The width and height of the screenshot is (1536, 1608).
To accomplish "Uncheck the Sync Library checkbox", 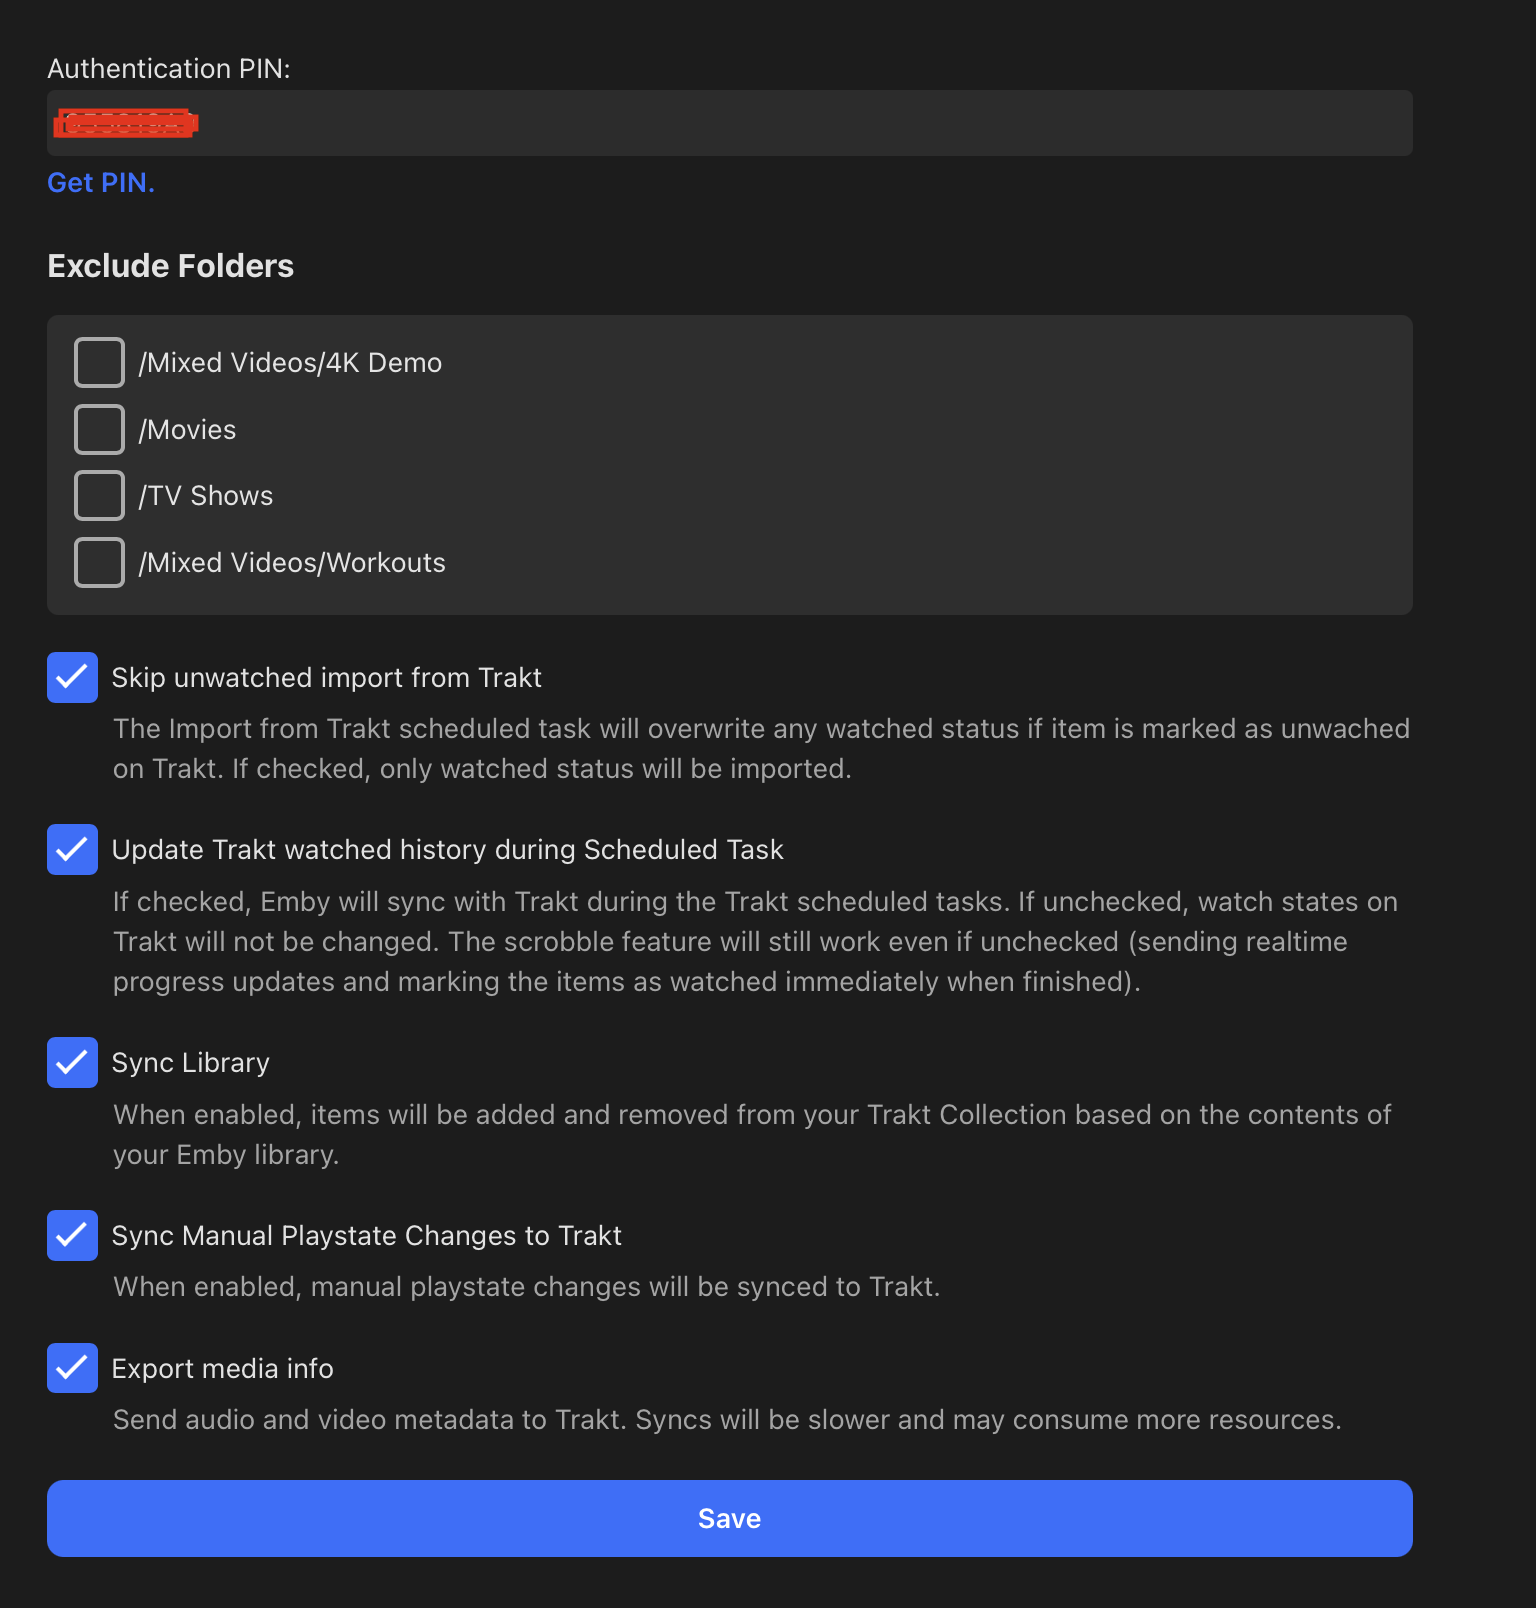I will (x=72, y=1062).
